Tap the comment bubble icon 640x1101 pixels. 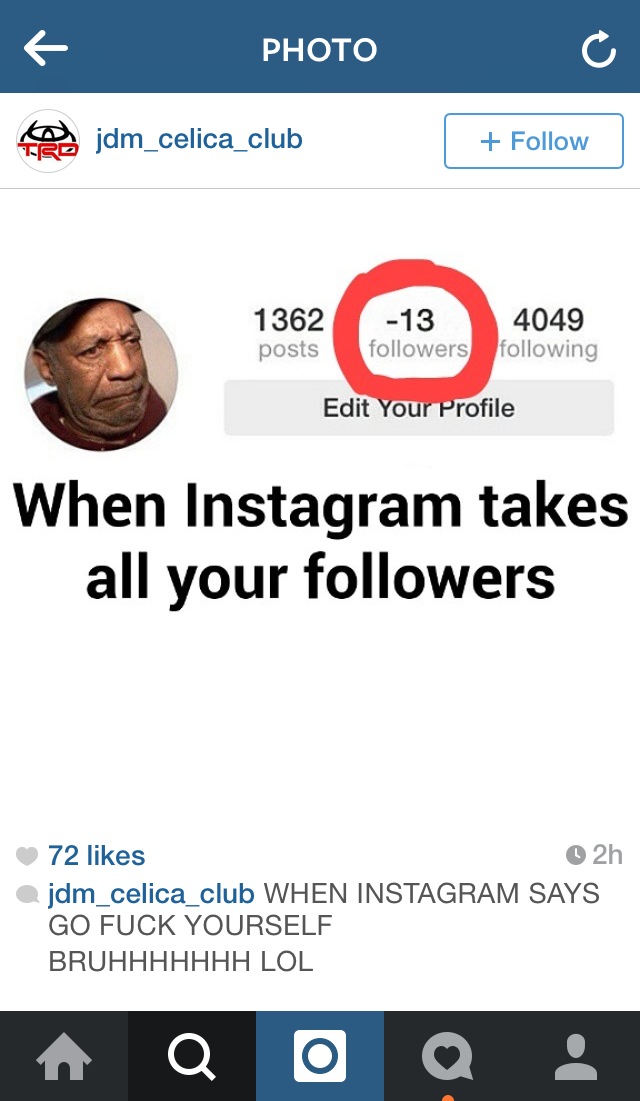point(27,895)
